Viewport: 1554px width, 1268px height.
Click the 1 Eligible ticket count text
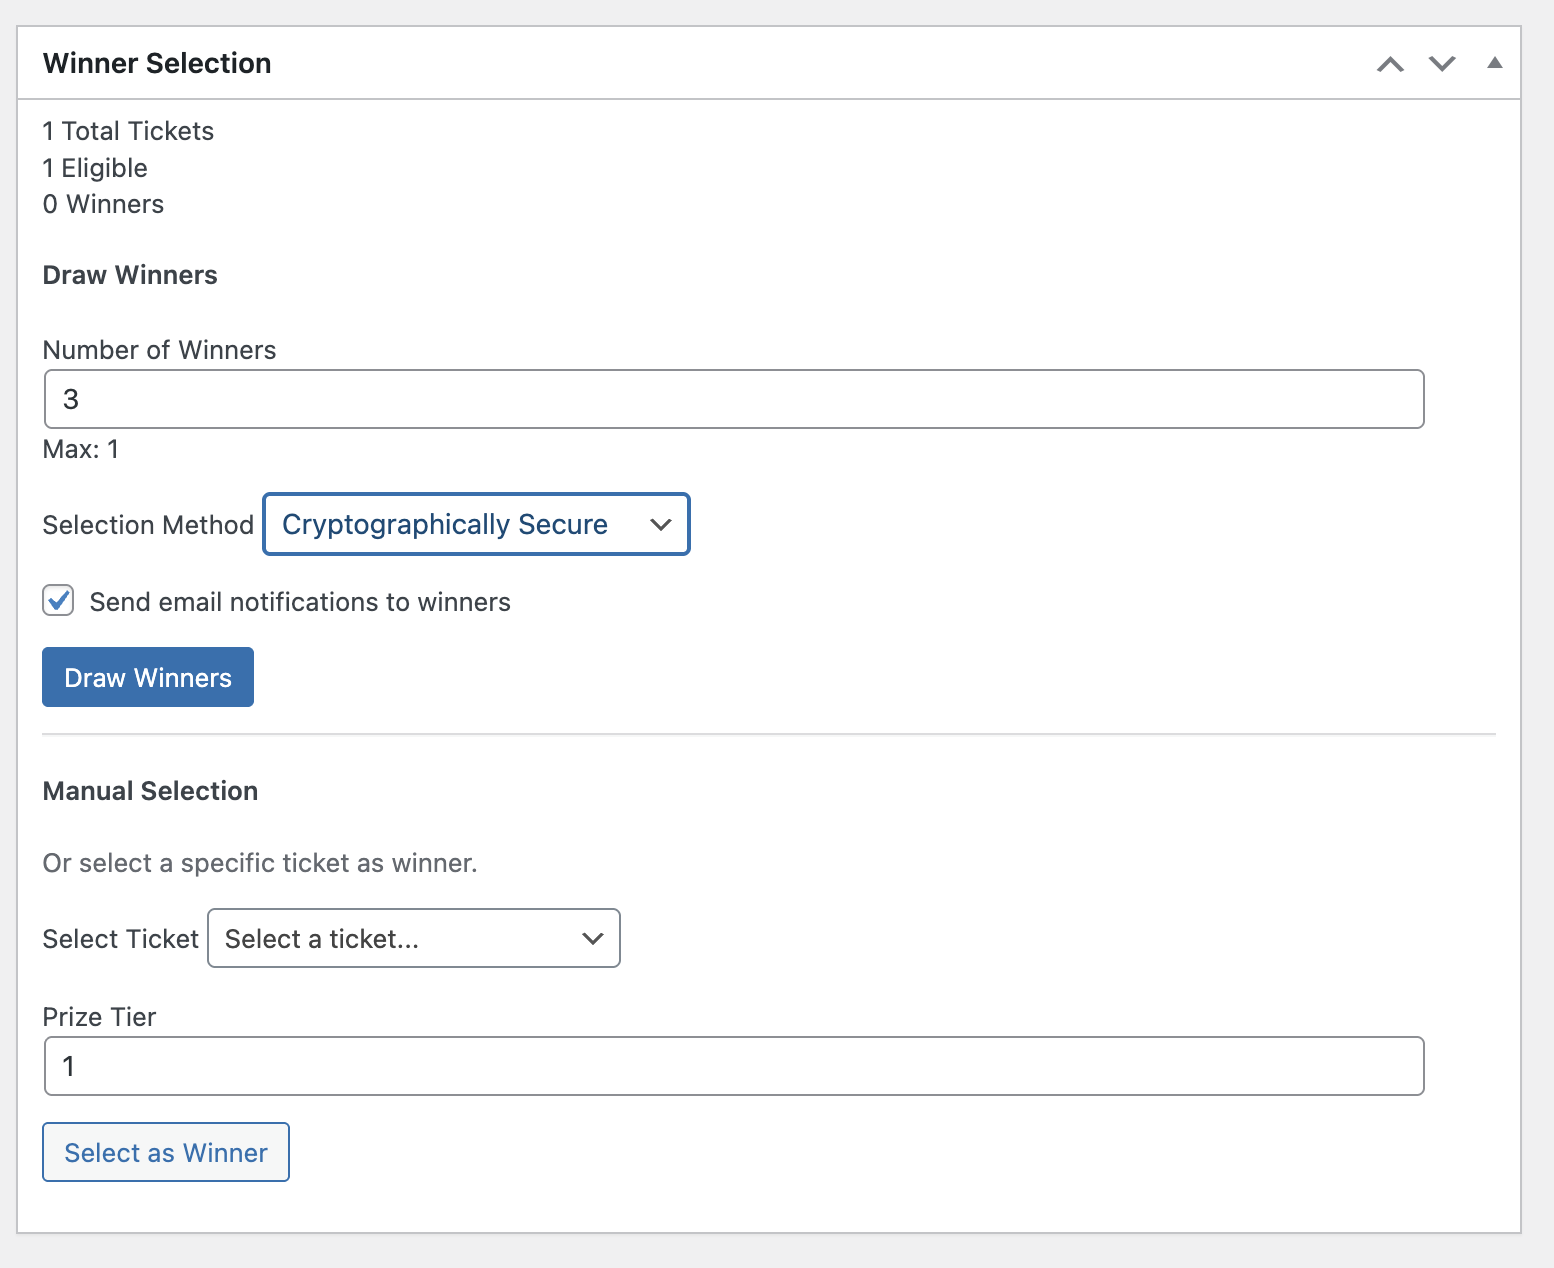tap(94, 167)
